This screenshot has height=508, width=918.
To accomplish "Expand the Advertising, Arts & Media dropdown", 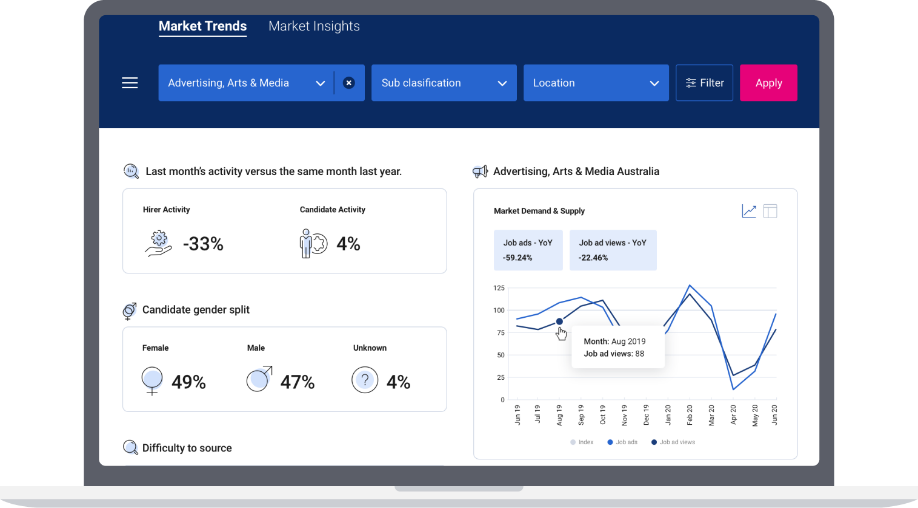I will (x=320, y=83).
